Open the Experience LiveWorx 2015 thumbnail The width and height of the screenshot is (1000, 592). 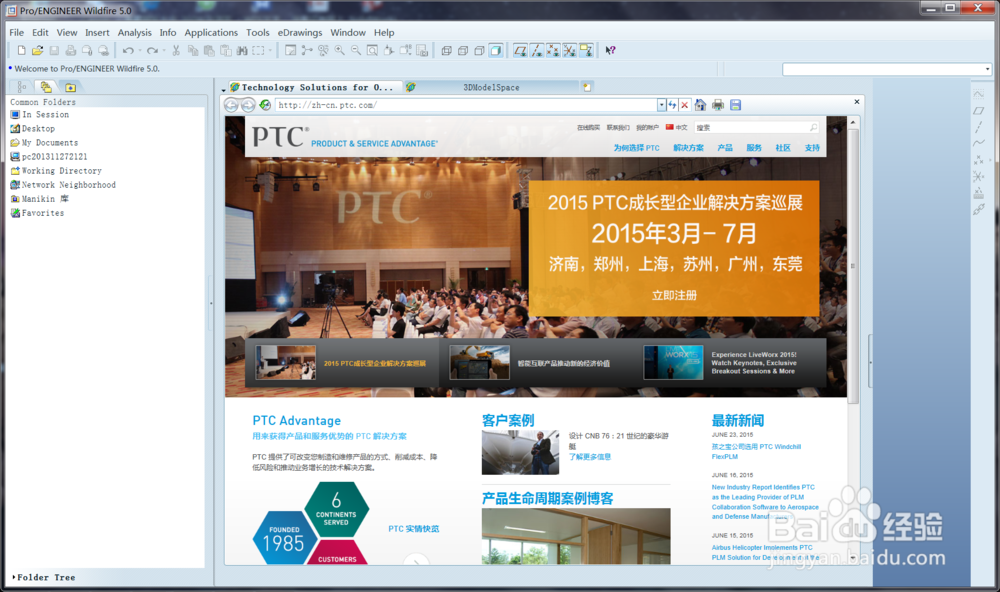pos(673,363)
